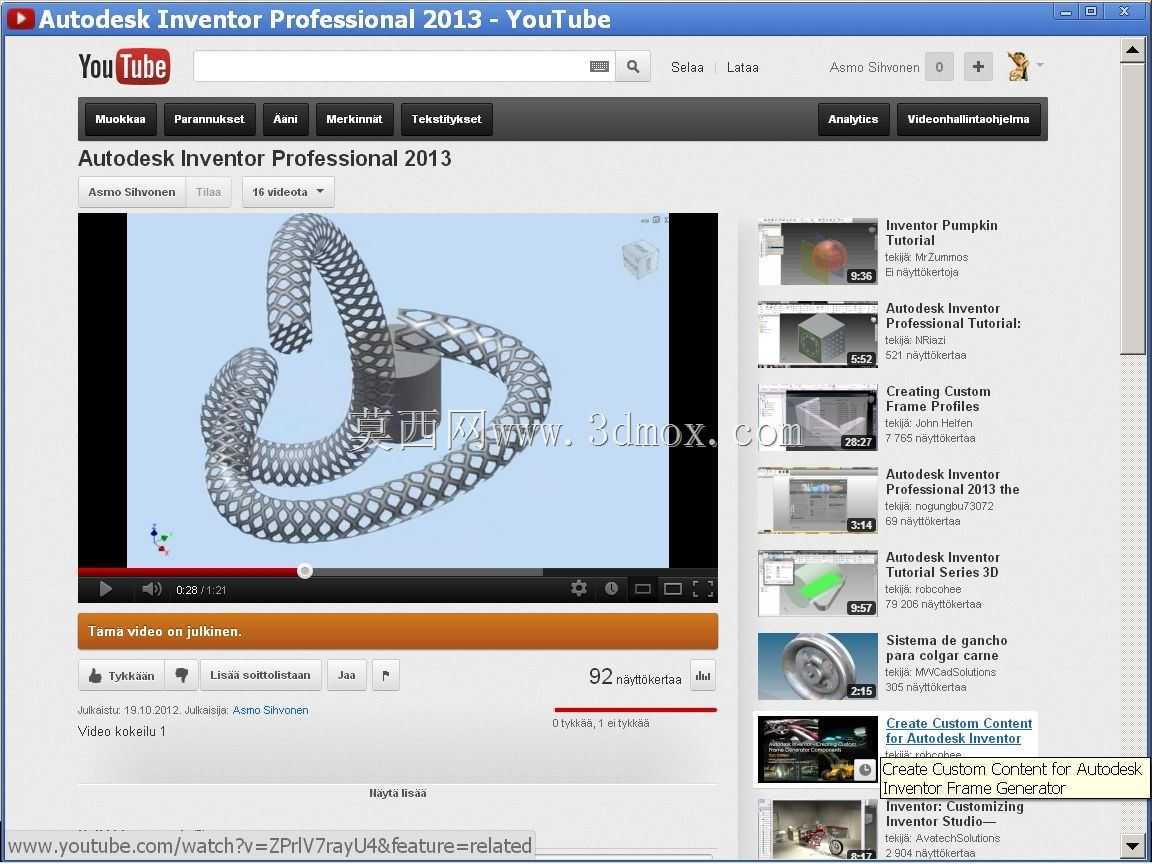Switch to the large player size
The height and width of the screenshot is (864, 1152).
[672, 588]
